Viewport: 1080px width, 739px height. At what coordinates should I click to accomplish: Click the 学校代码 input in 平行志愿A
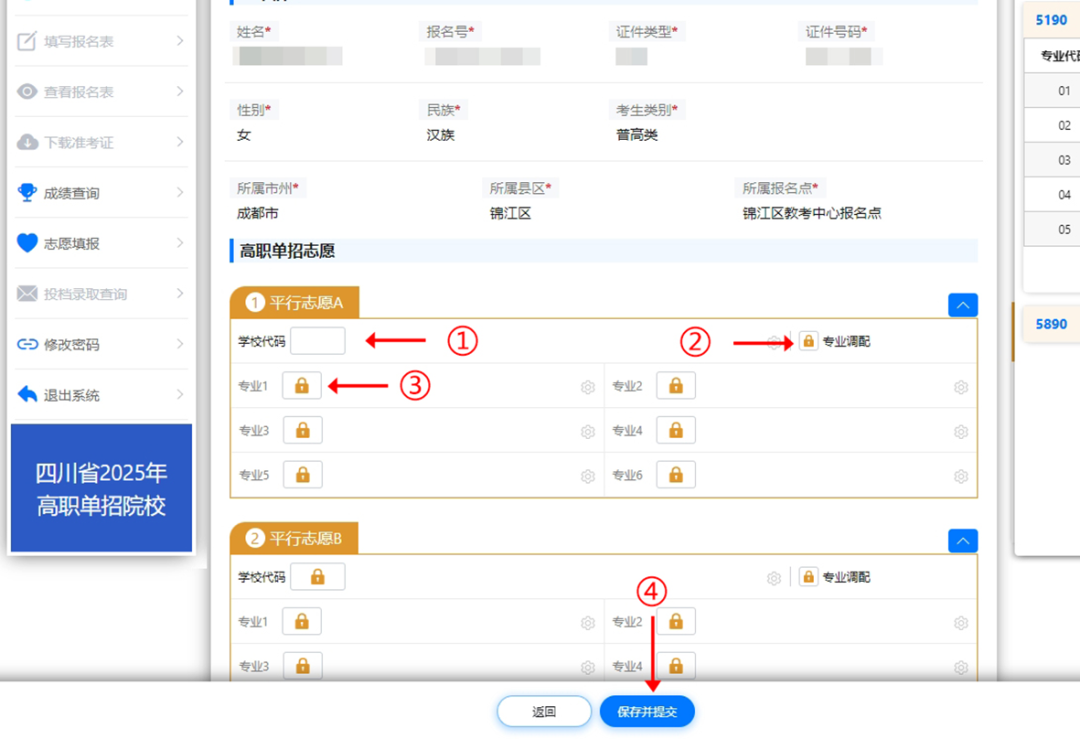click(318, 340)
